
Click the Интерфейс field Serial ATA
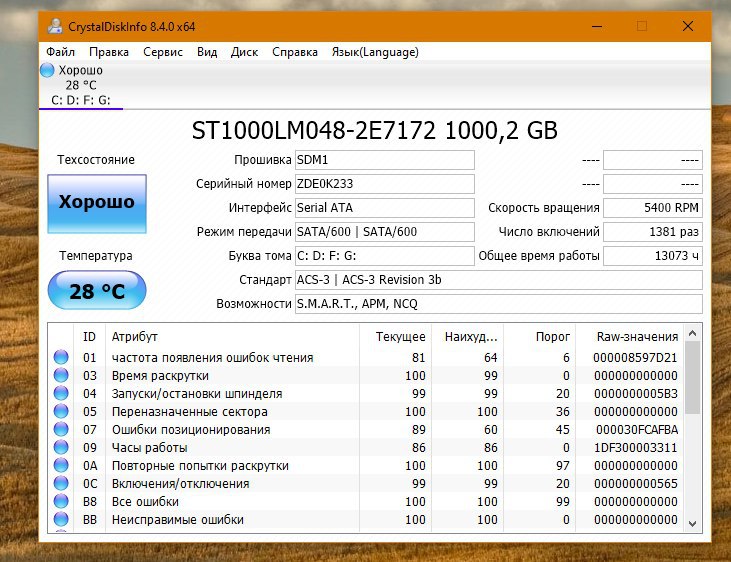385,208
